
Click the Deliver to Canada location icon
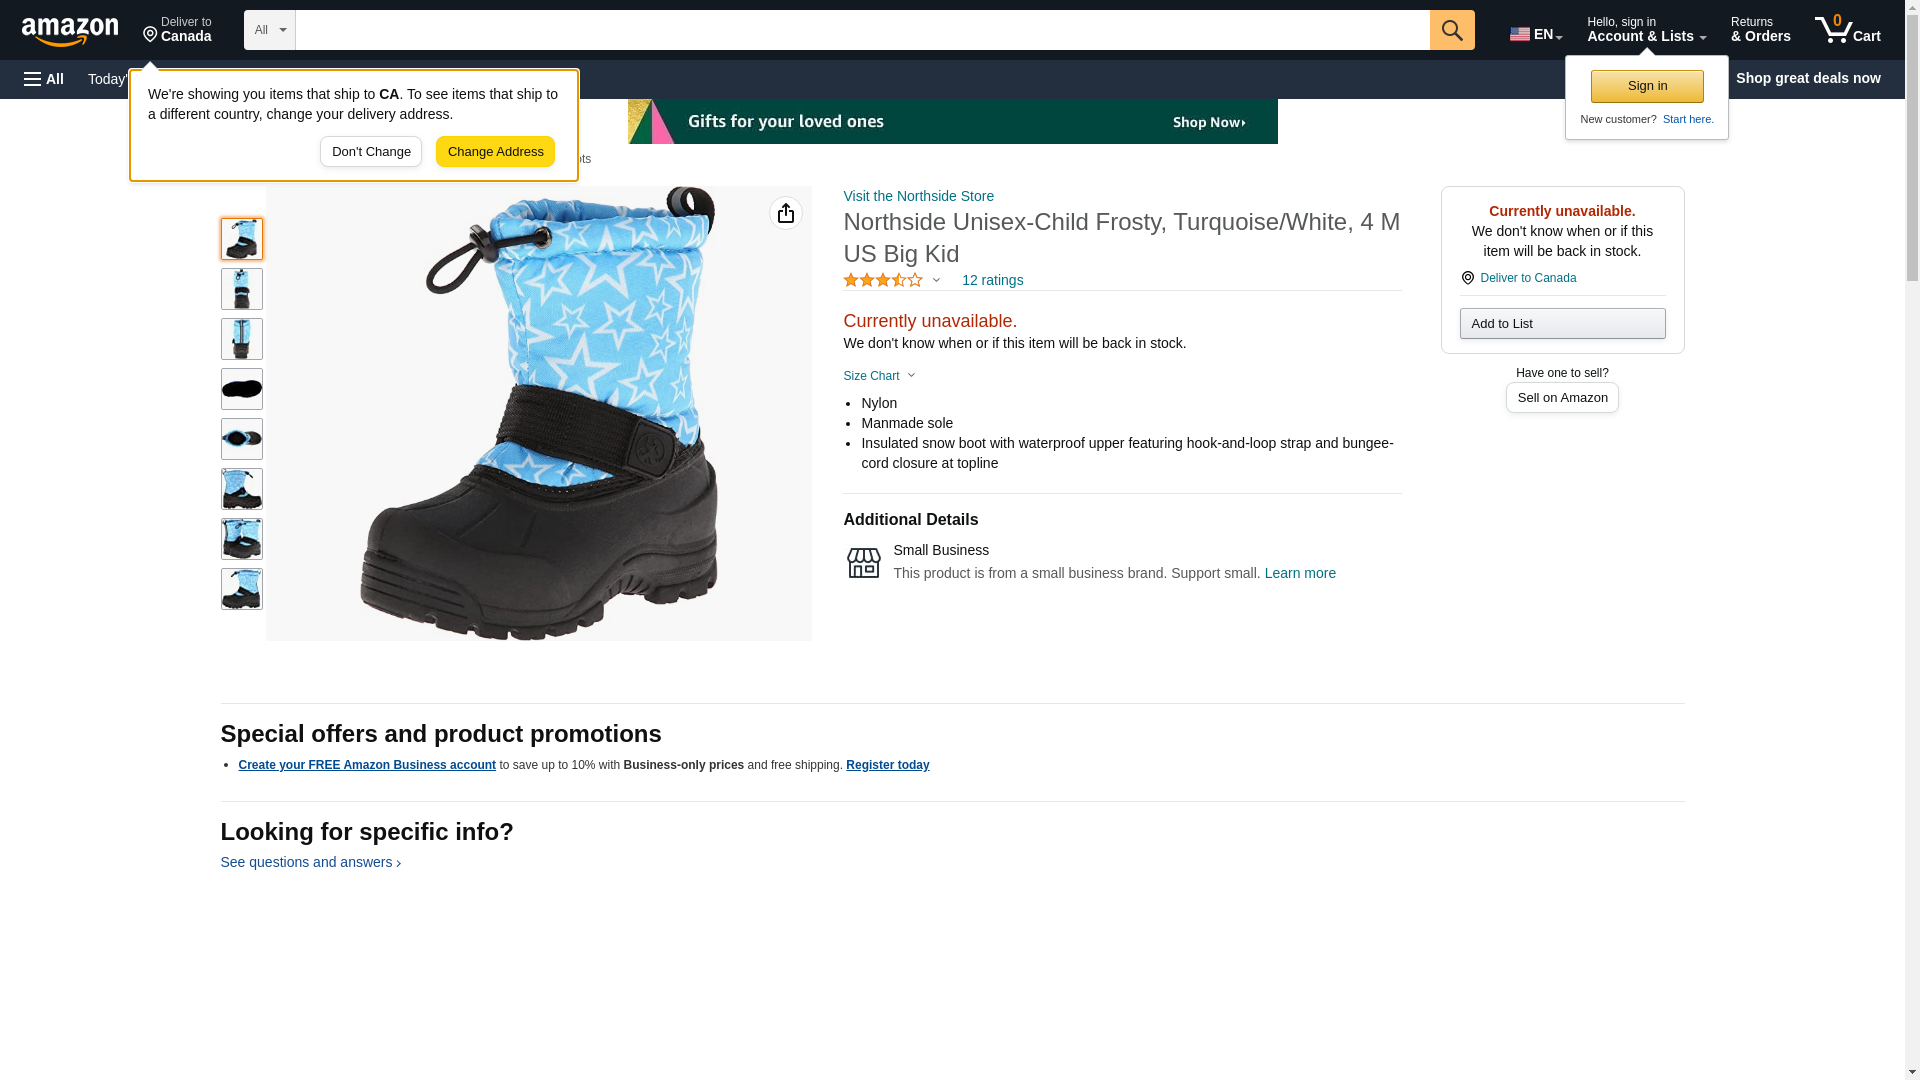(x=1467, y=278)
